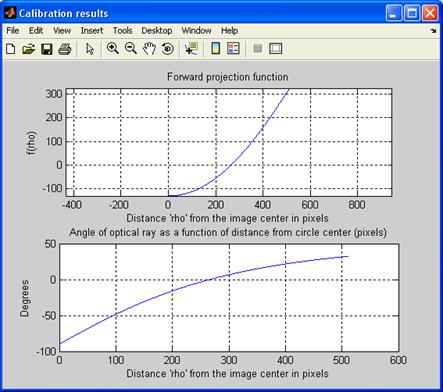
Task: Open a file using the folder icon
Action: [x=29, y=49]
